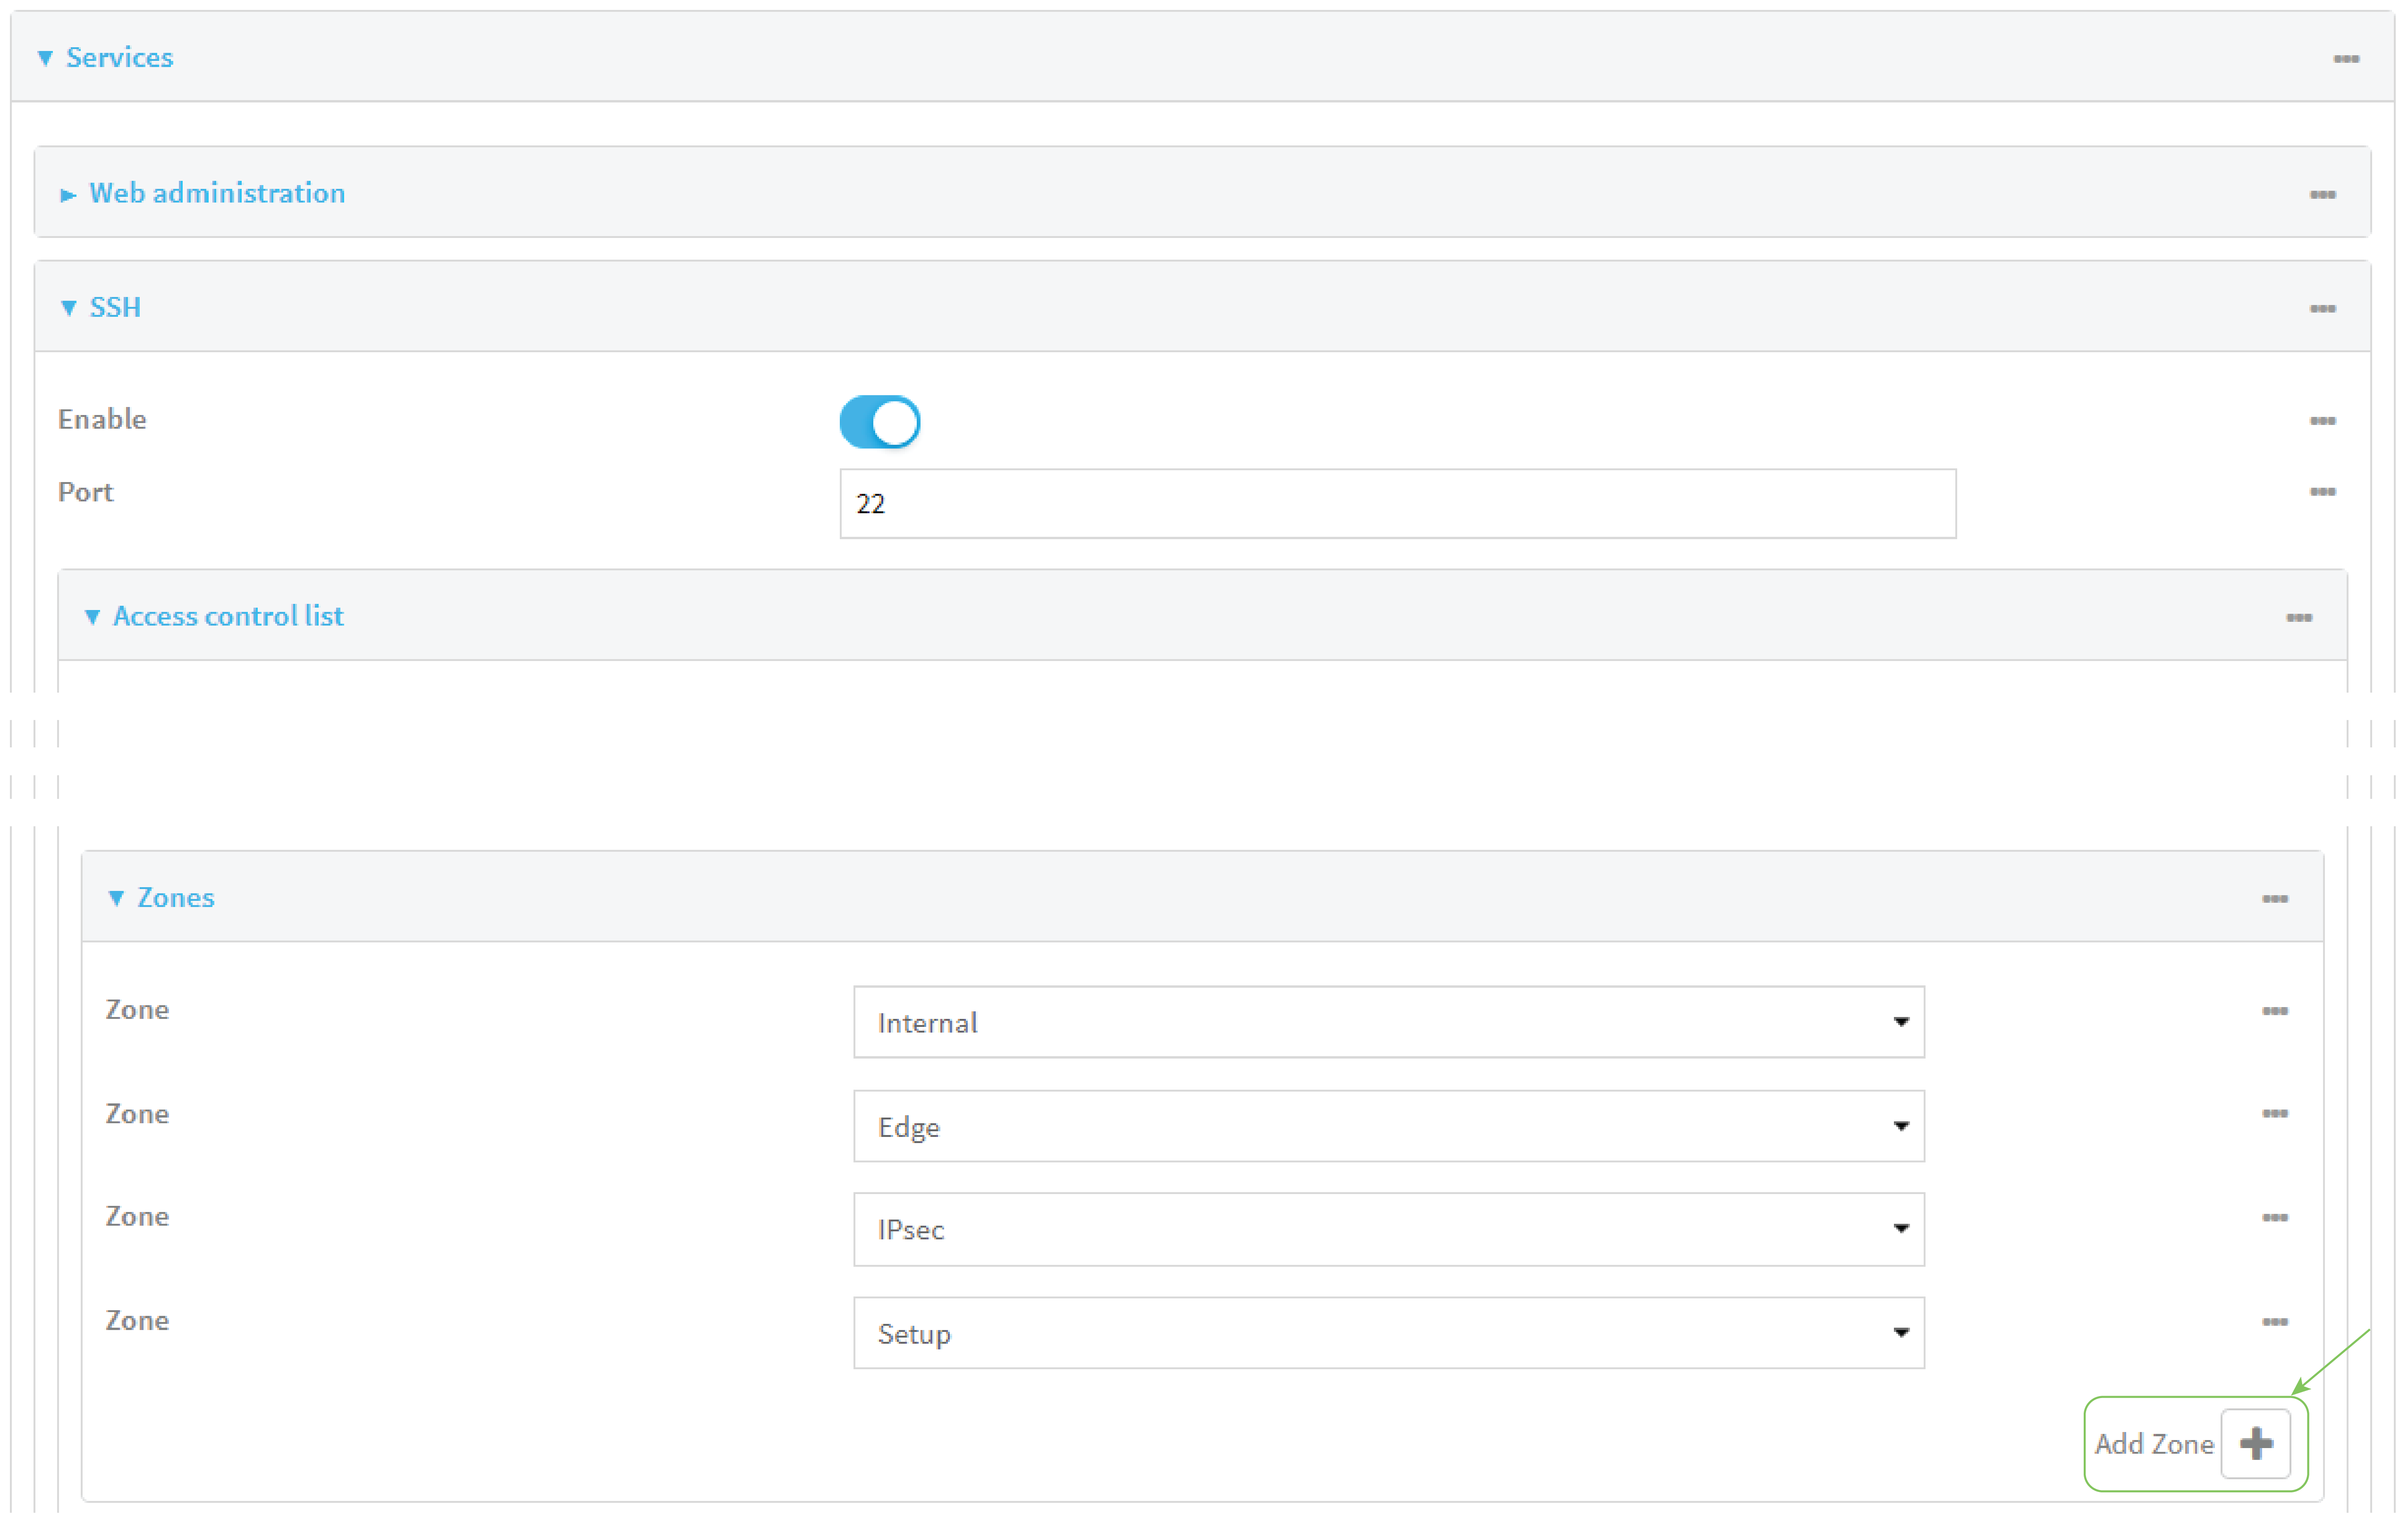Image resolution: width=2408 pixels, height=1517 pixels.
Task: Collapse the Zones section
Action: [174, 898]
